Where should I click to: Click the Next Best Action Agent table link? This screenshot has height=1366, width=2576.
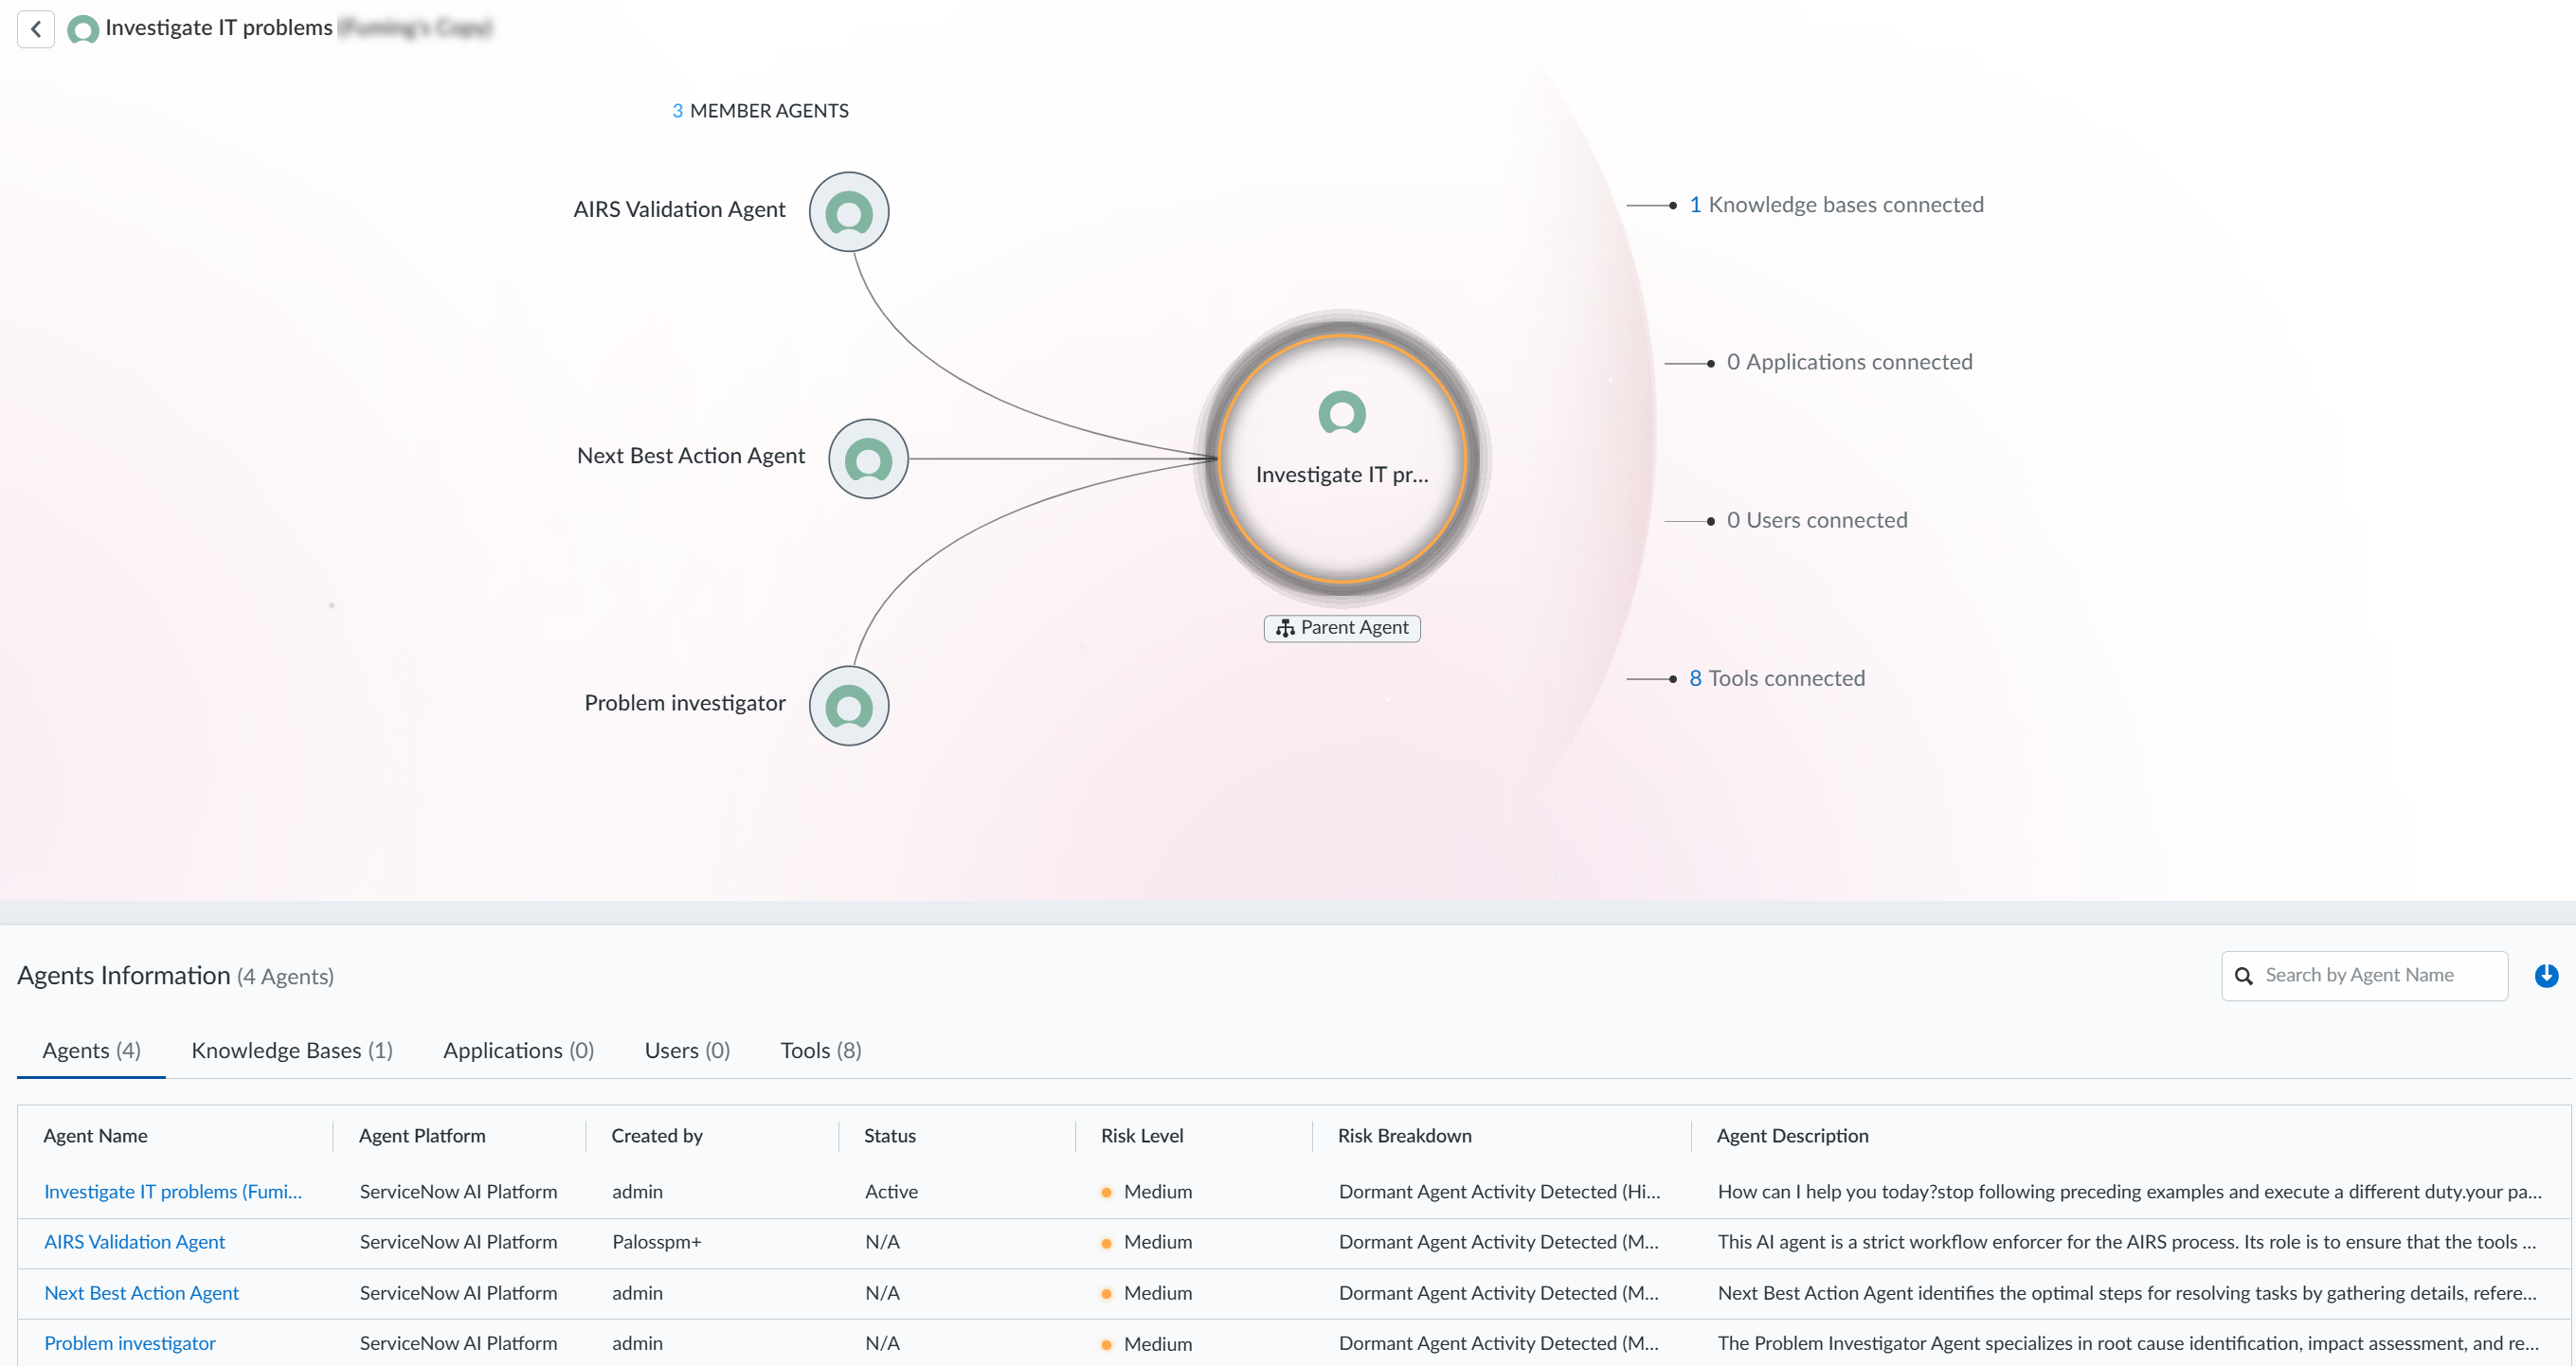(141, 1293)
